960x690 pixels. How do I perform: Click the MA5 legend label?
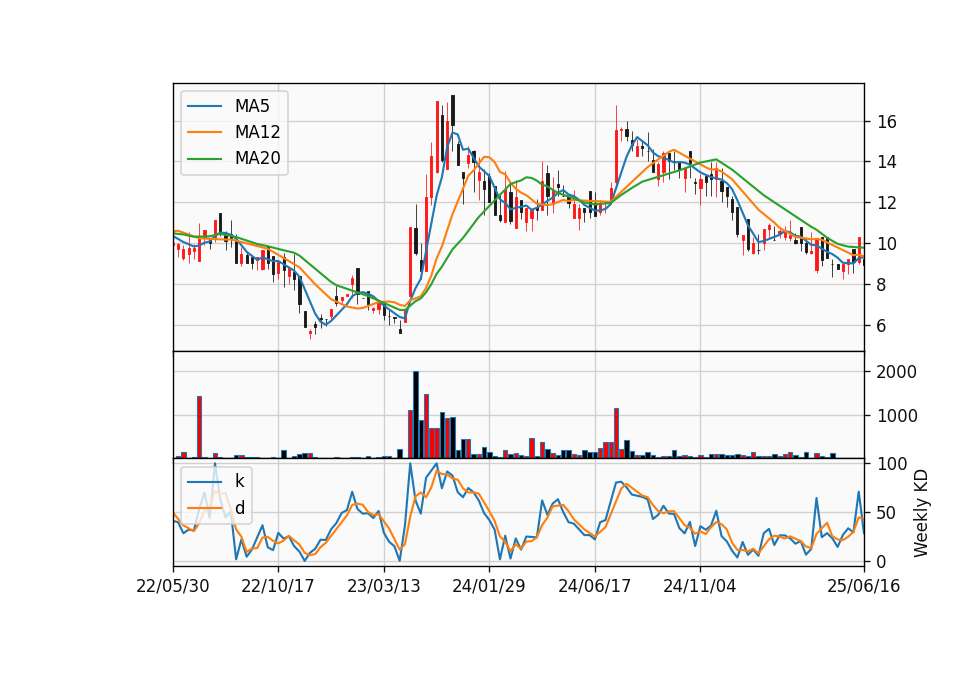coord(252,106)
